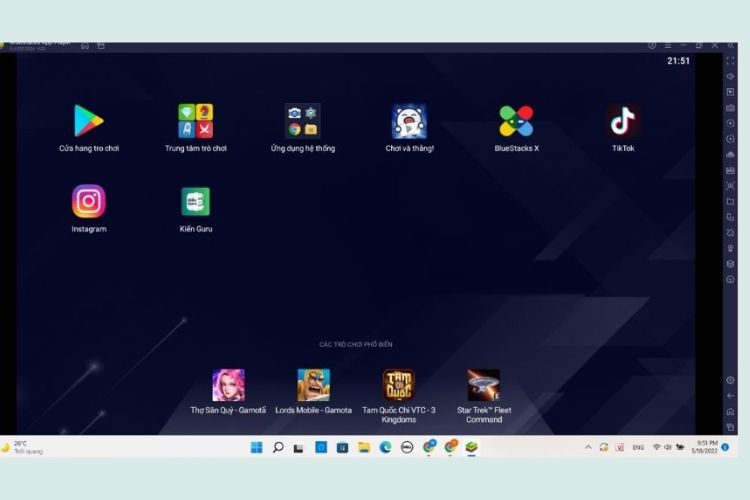Click recent apps icon at sidebar bottom

(730, 427)
